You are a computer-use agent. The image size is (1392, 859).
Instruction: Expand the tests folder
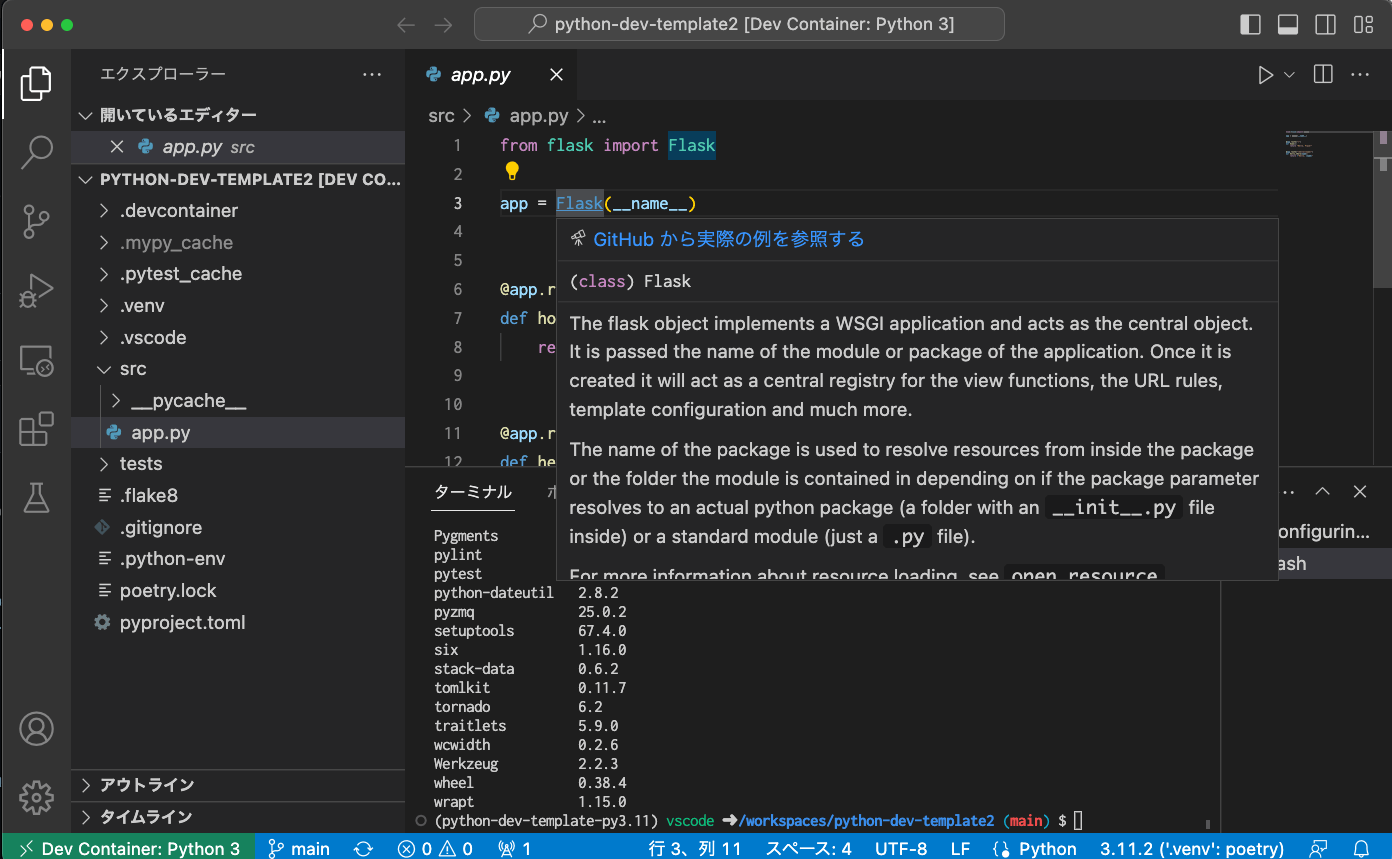coord(238,464)
